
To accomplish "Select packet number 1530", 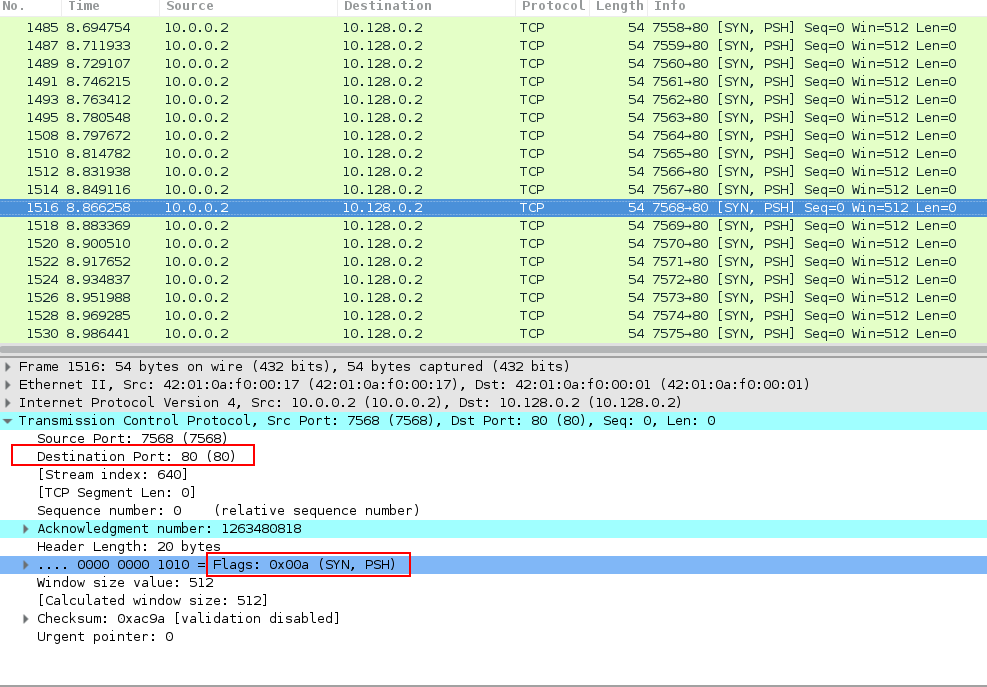I will [x=494, y=334].
